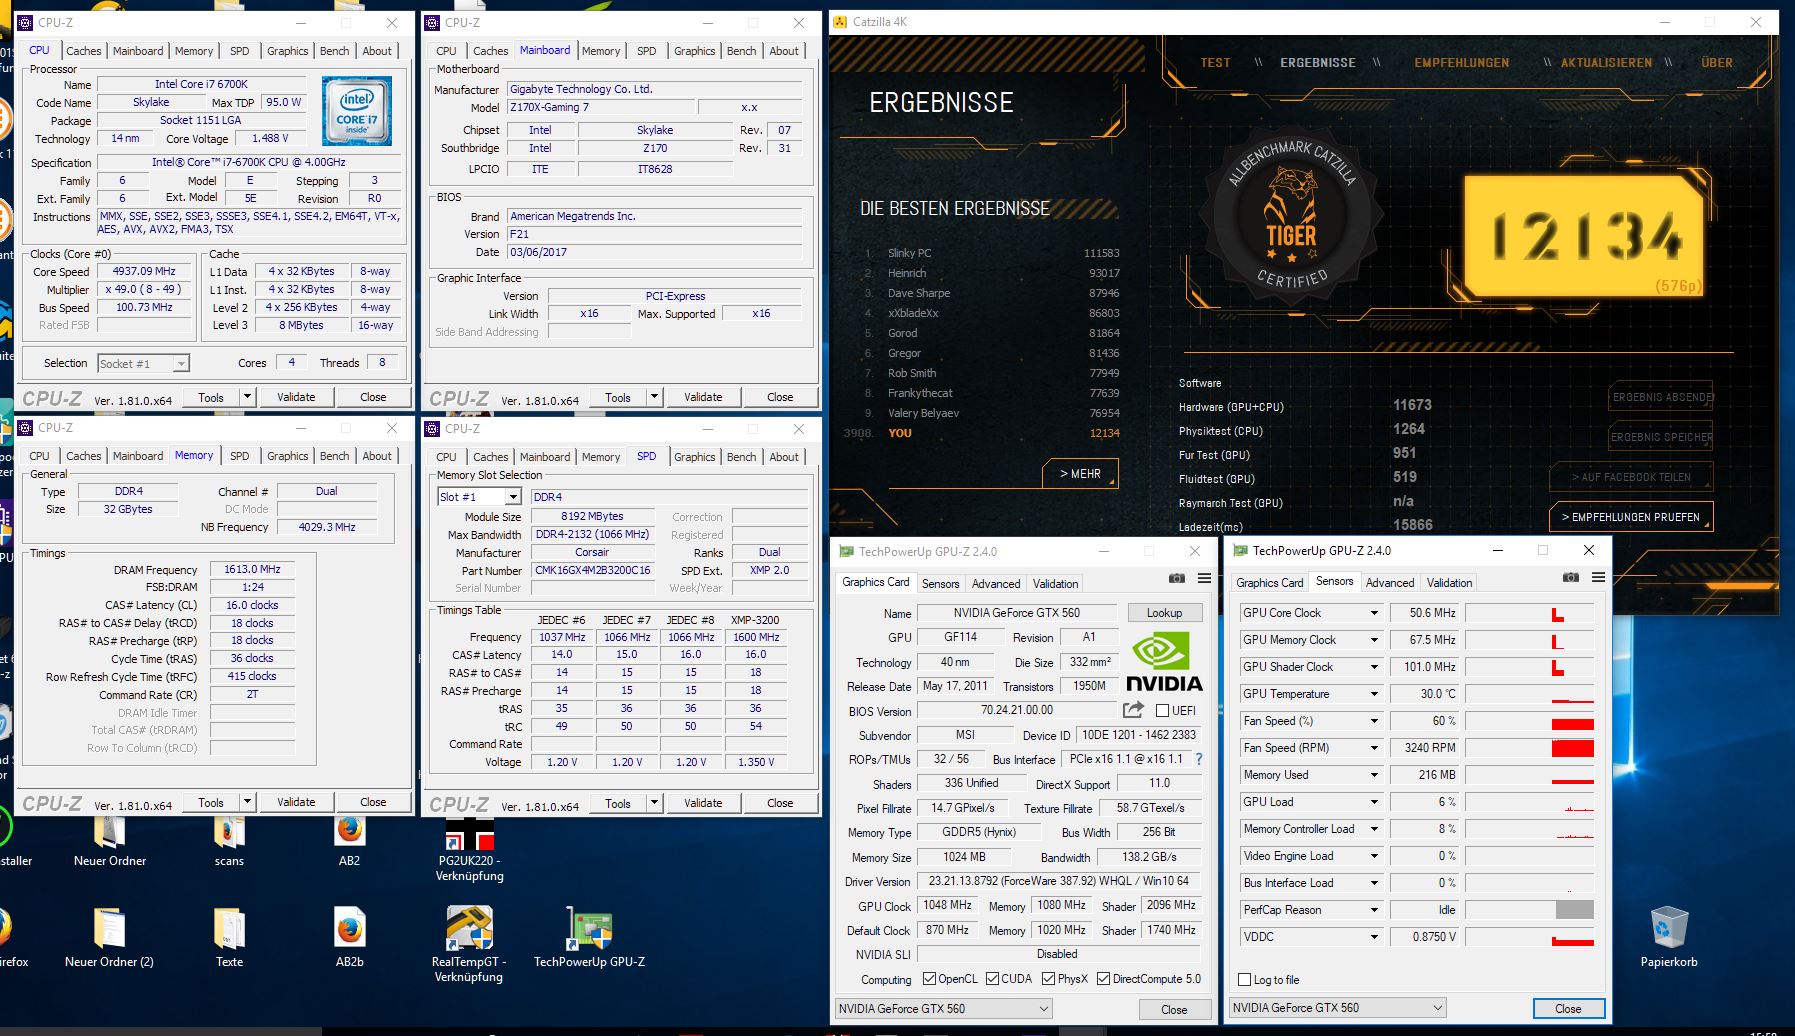1795x1036 pixels.
Task: Click the camera icon in GPU-Z Sensors window
Action: click(1571, 578)
